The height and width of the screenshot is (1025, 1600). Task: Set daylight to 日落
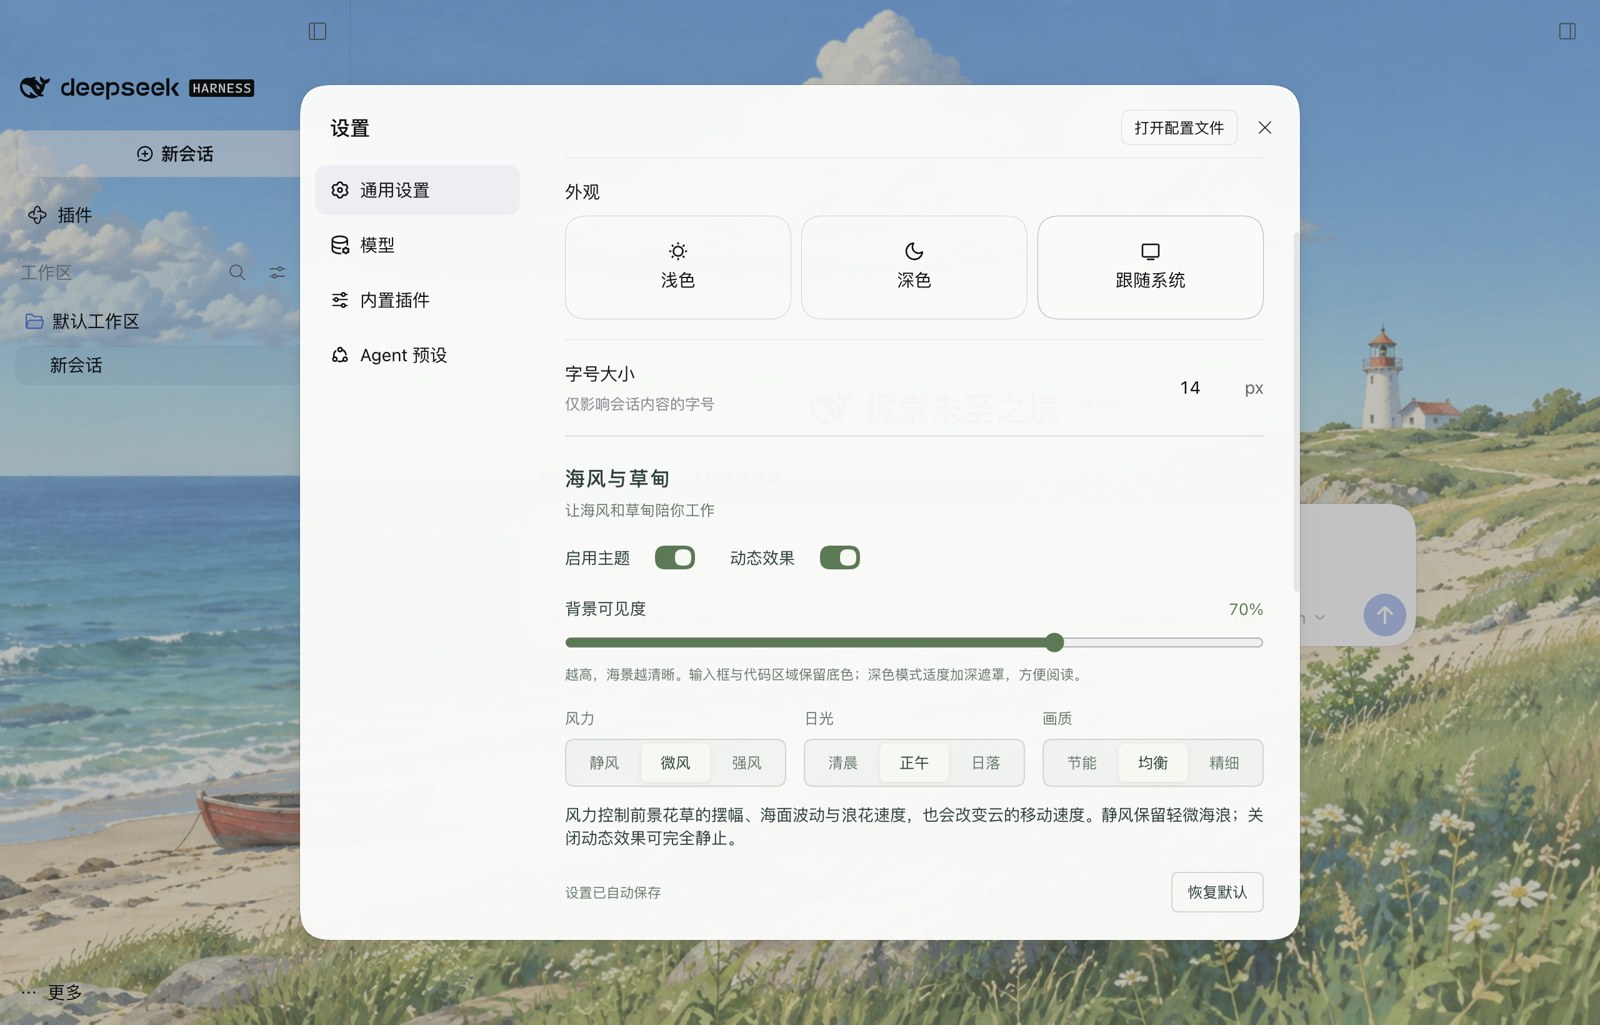(x=985, y=763)
